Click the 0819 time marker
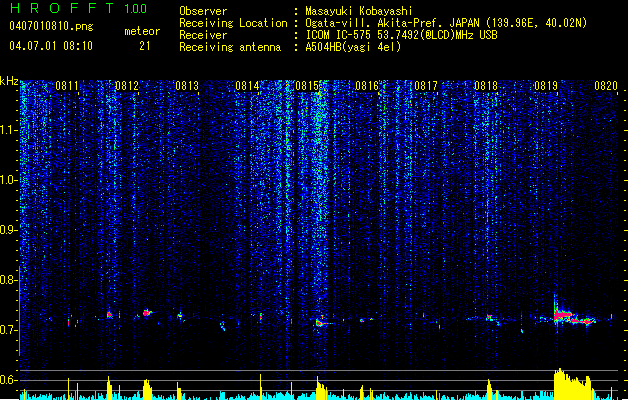Image resolution: width=629 pixels, height=400 pixels. [x=546, y=86]
